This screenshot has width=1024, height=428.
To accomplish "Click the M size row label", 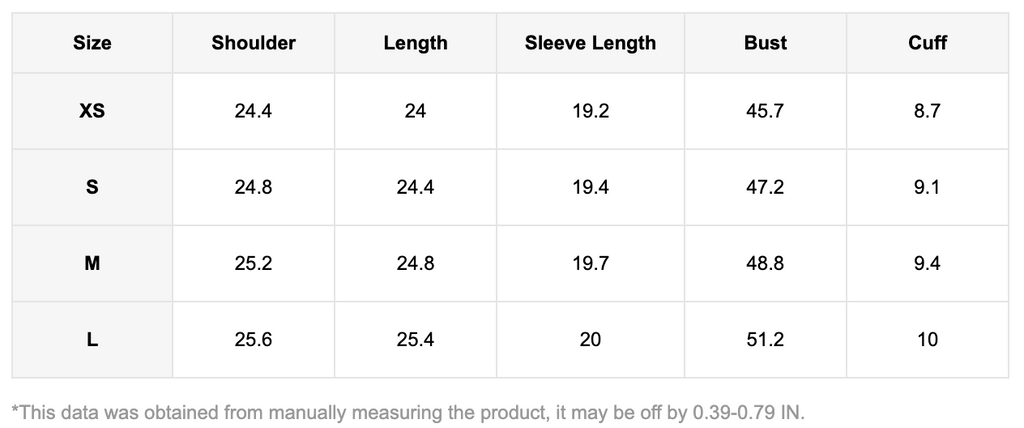I will 92,264.
